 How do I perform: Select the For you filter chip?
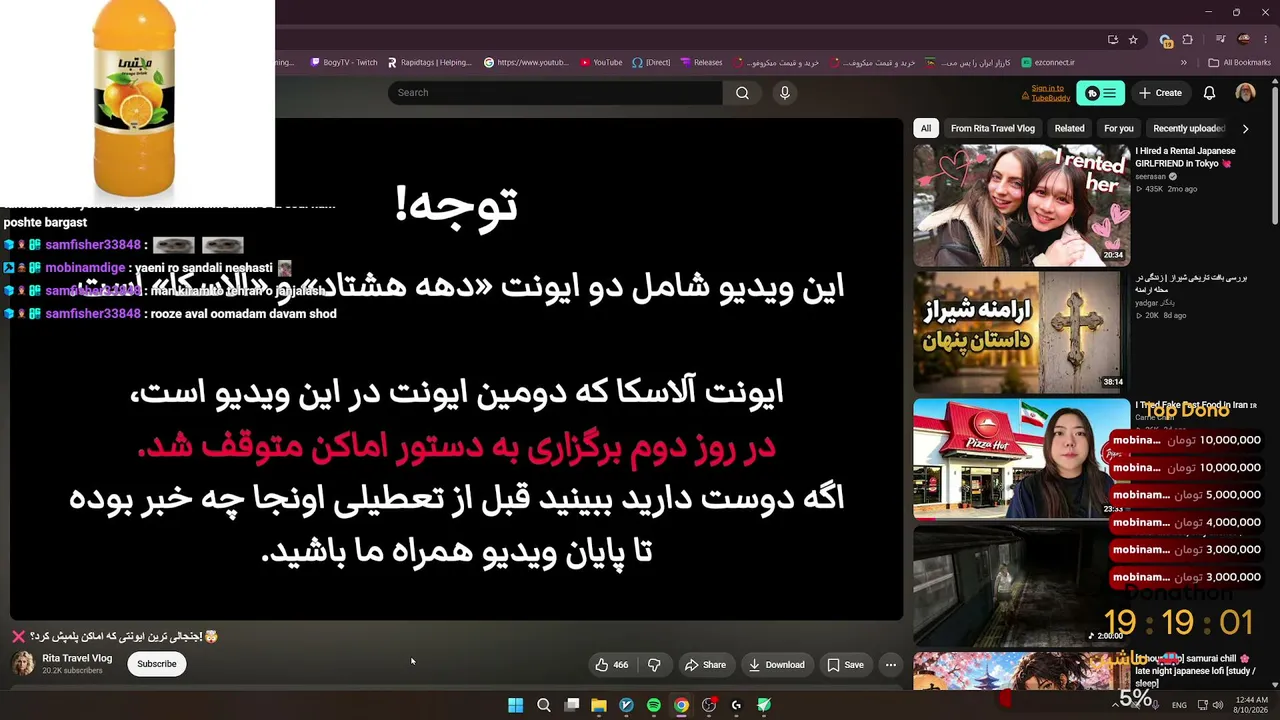pyautogui.click(x=1119, y=129)
